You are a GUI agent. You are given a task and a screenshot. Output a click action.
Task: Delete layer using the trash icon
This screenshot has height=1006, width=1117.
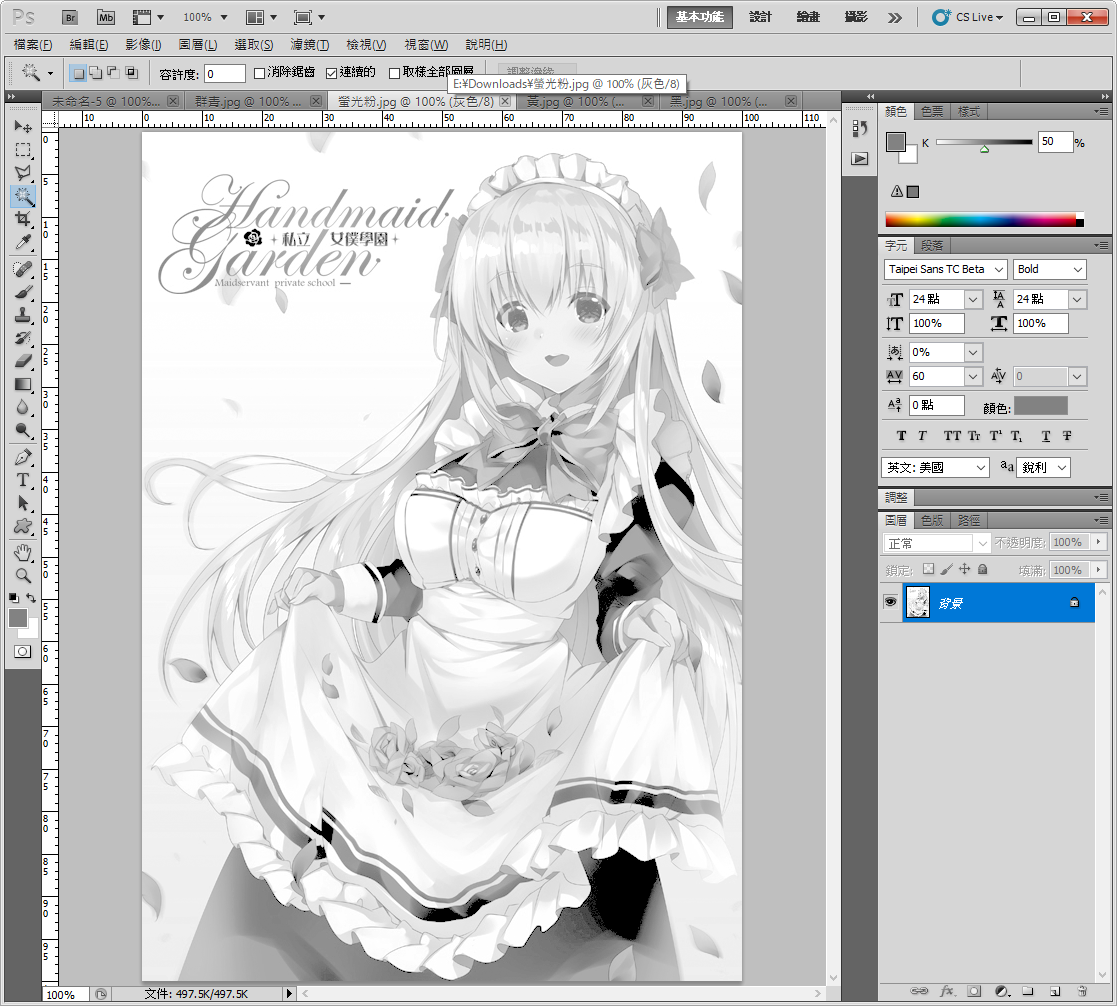coord(1081,991)
